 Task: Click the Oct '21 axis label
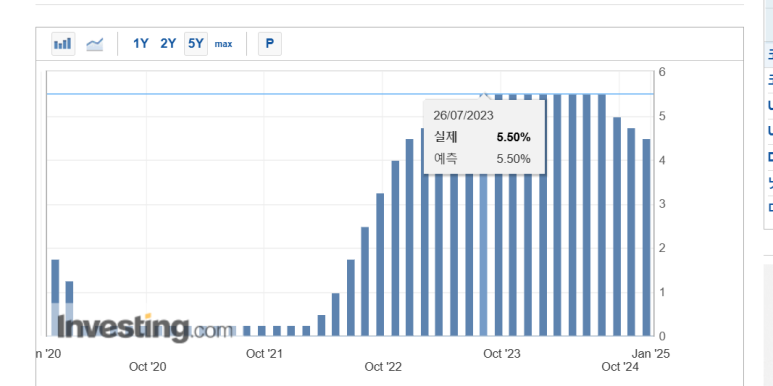(264, 354)
